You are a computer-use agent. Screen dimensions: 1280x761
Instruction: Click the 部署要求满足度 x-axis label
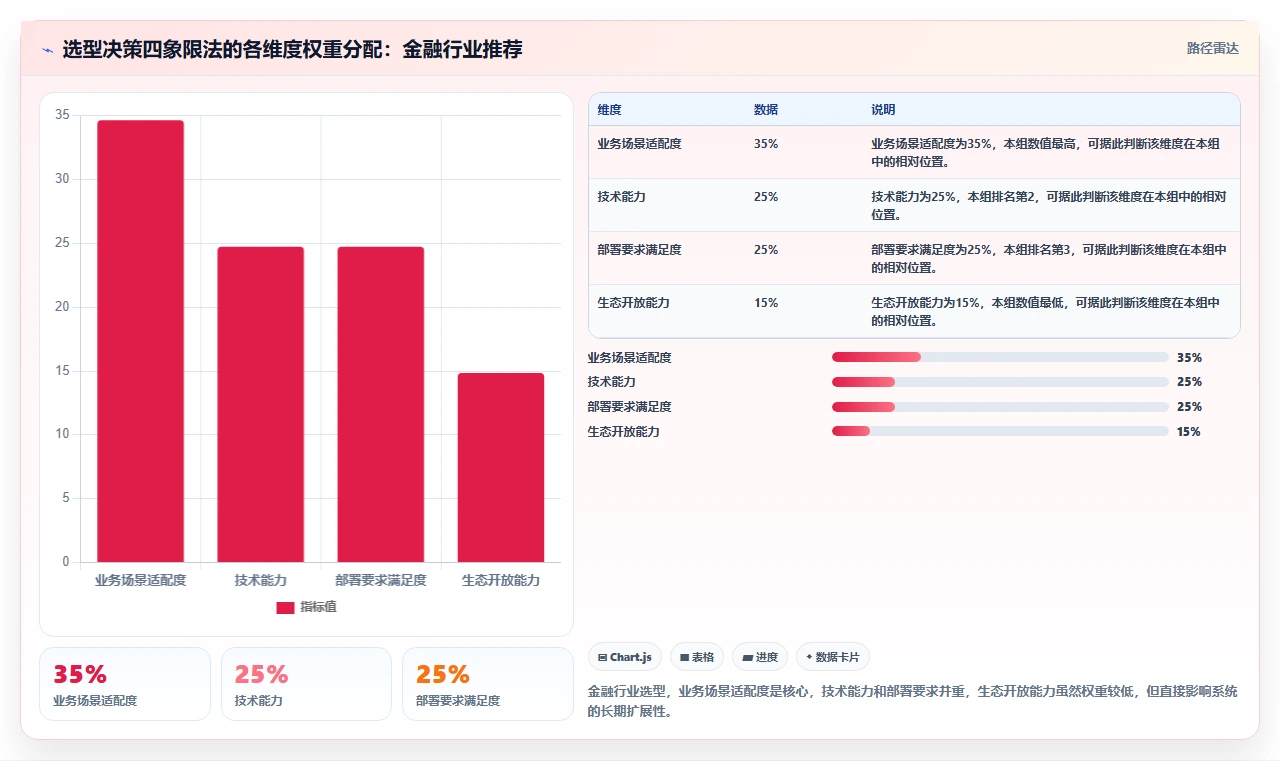click(381, 580)
